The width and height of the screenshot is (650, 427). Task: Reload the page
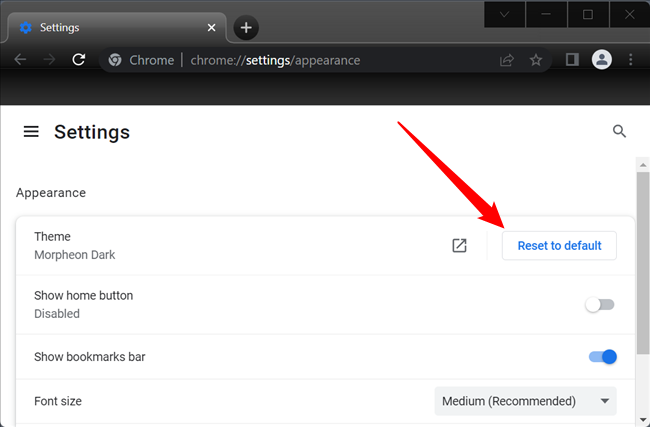tap(79, 60)
